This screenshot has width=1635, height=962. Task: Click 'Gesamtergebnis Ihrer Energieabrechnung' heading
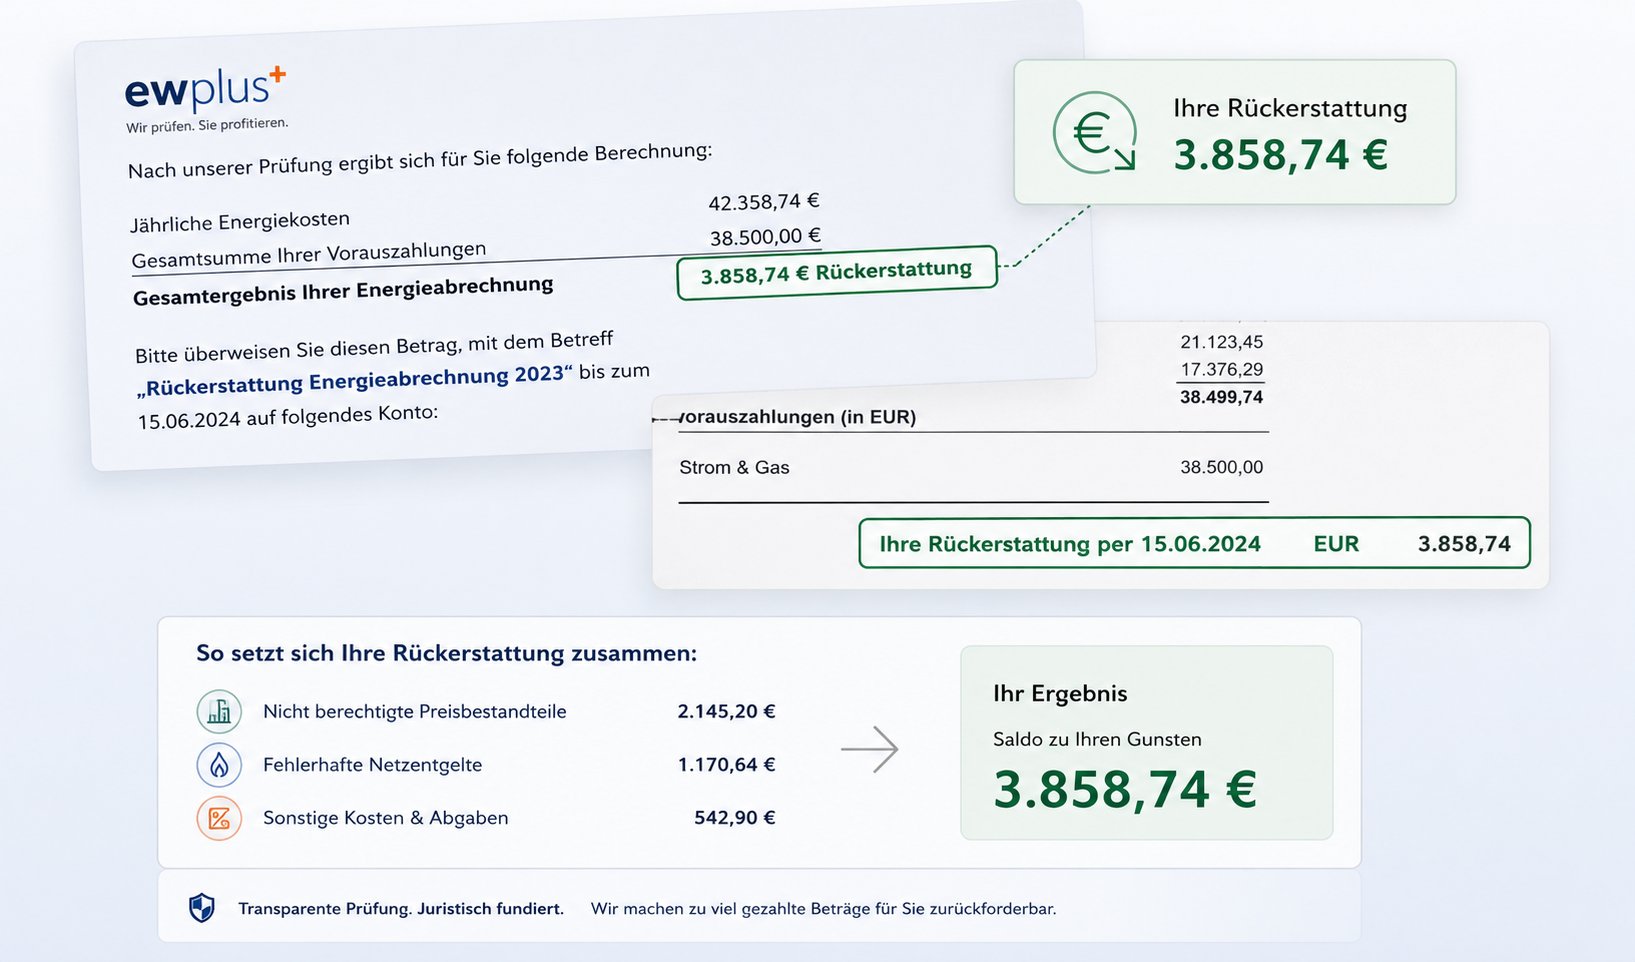[343, 291]
